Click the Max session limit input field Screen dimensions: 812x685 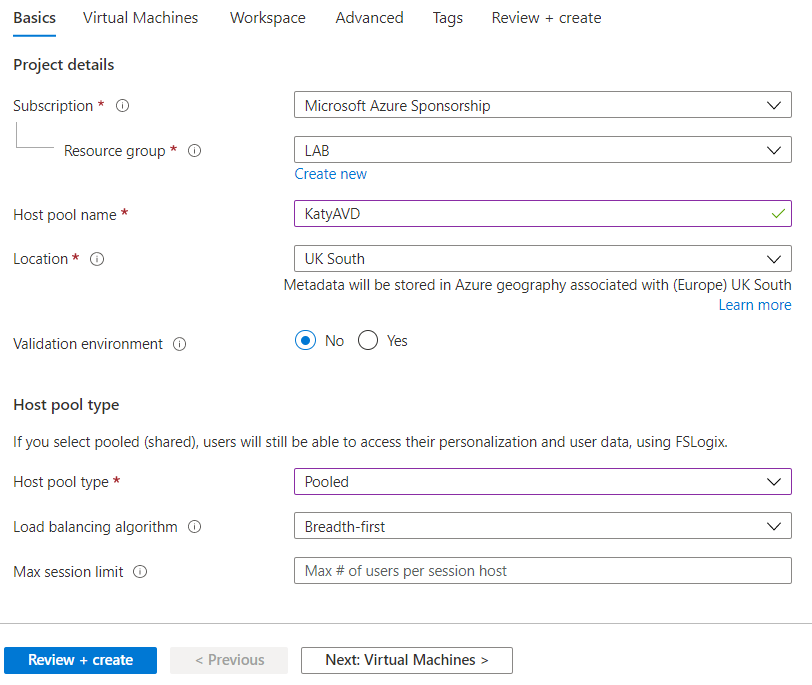pyautogui.click(x=542, y=570)
